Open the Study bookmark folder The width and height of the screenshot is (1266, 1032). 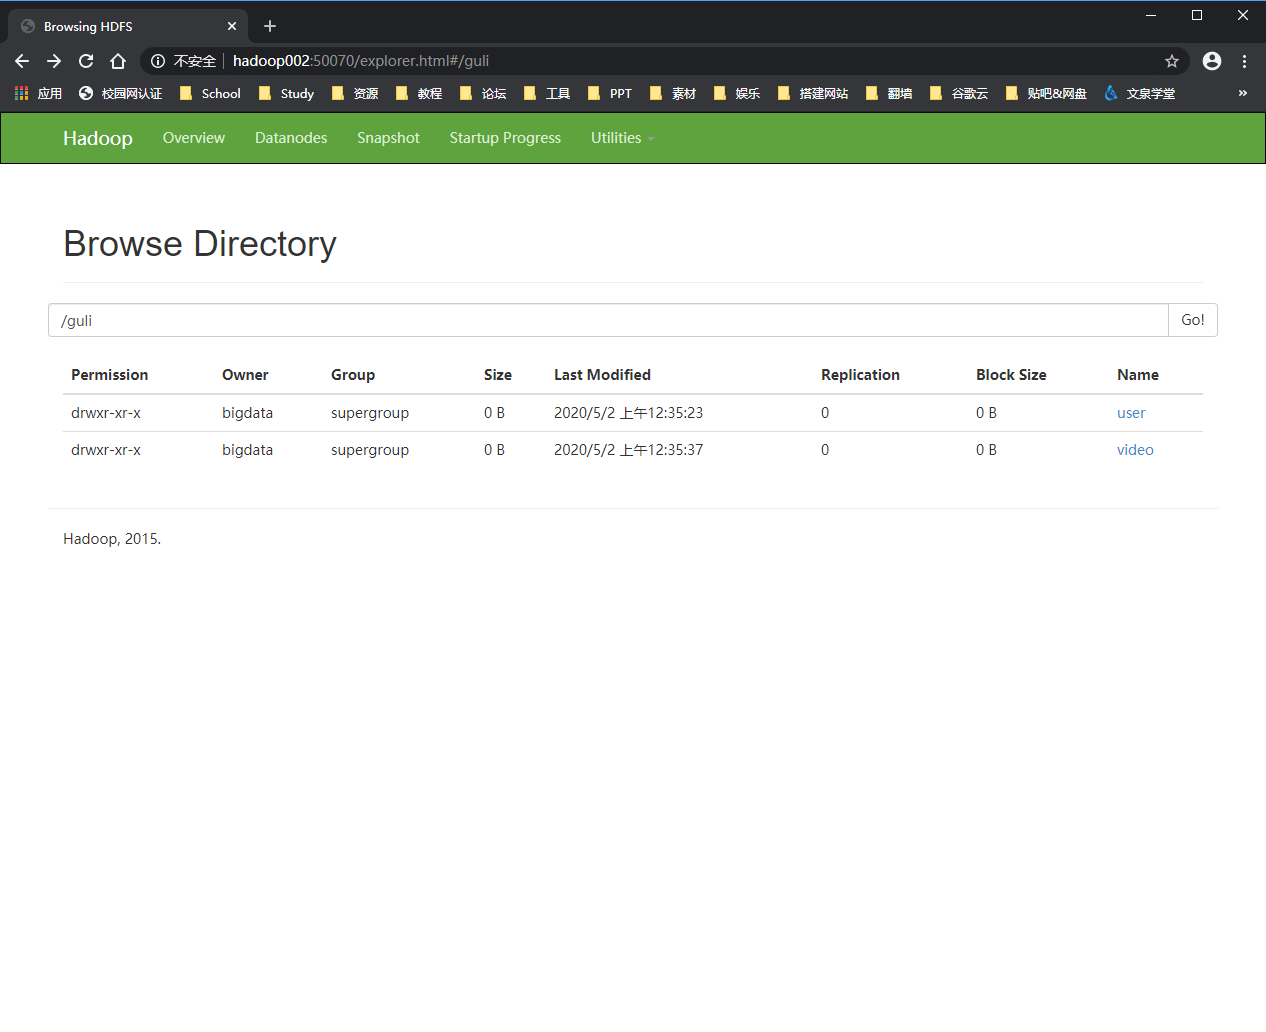pyautogui.click(x=286, y=93)
